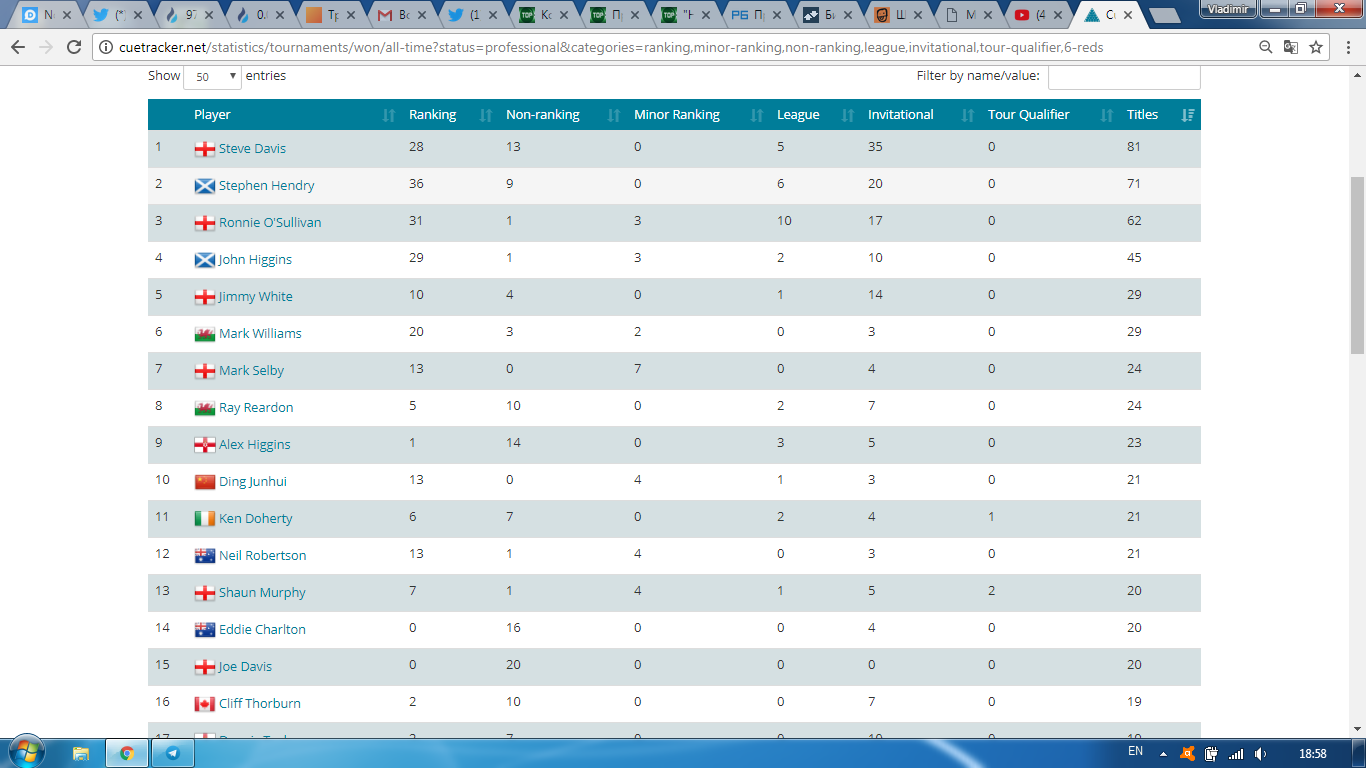Image resolution: width=1366 pixels, height=768 pixels.
Task: Open Eddie Charlton player link
Action: 262,629
